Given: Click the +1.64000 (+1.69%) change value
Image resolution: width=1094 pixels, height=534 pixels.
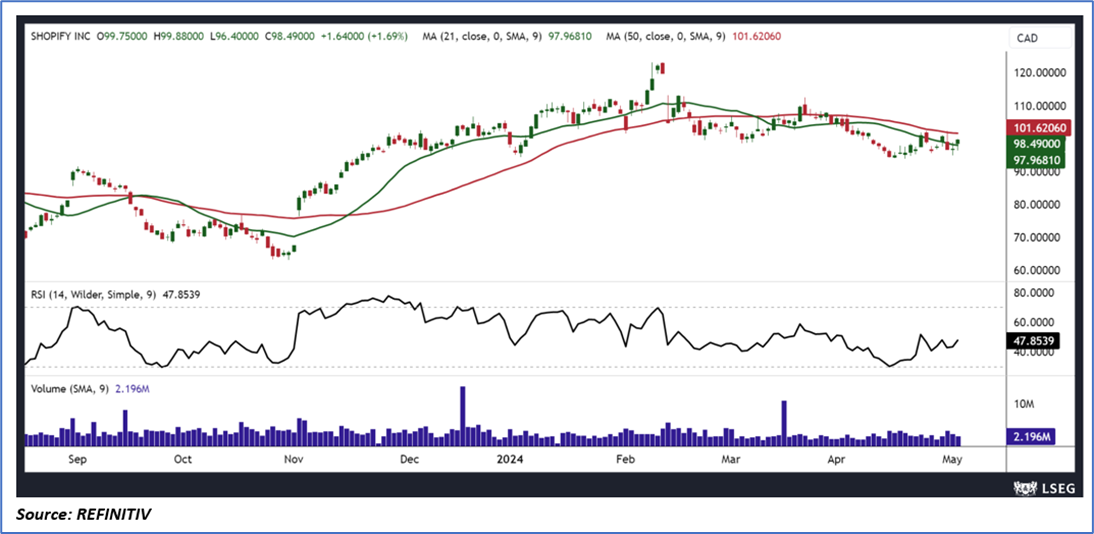Looking at the screenshot, I should point(366,35).
